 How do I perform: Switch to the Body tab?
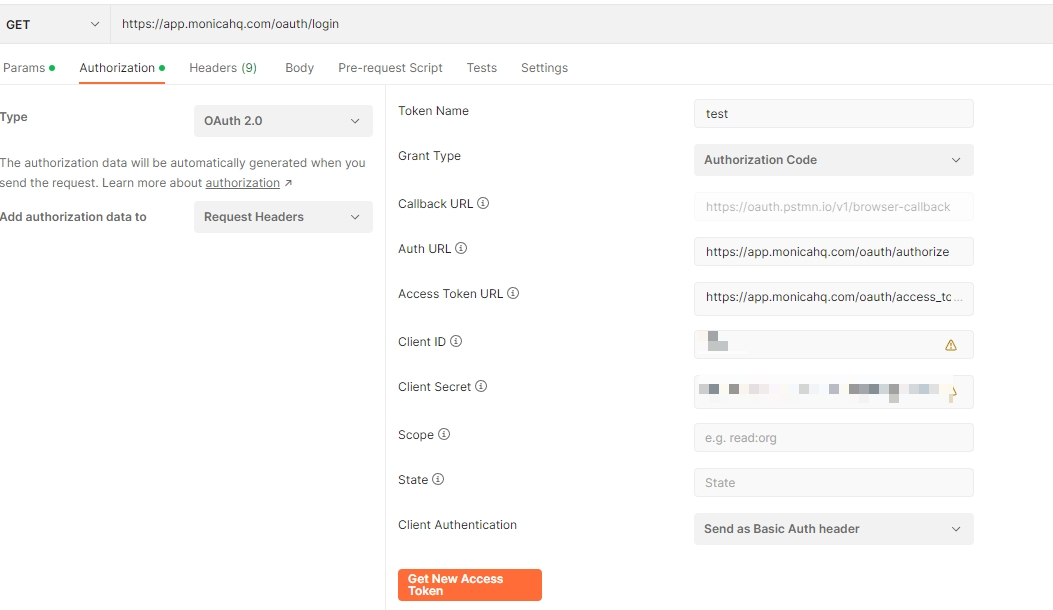300,68
